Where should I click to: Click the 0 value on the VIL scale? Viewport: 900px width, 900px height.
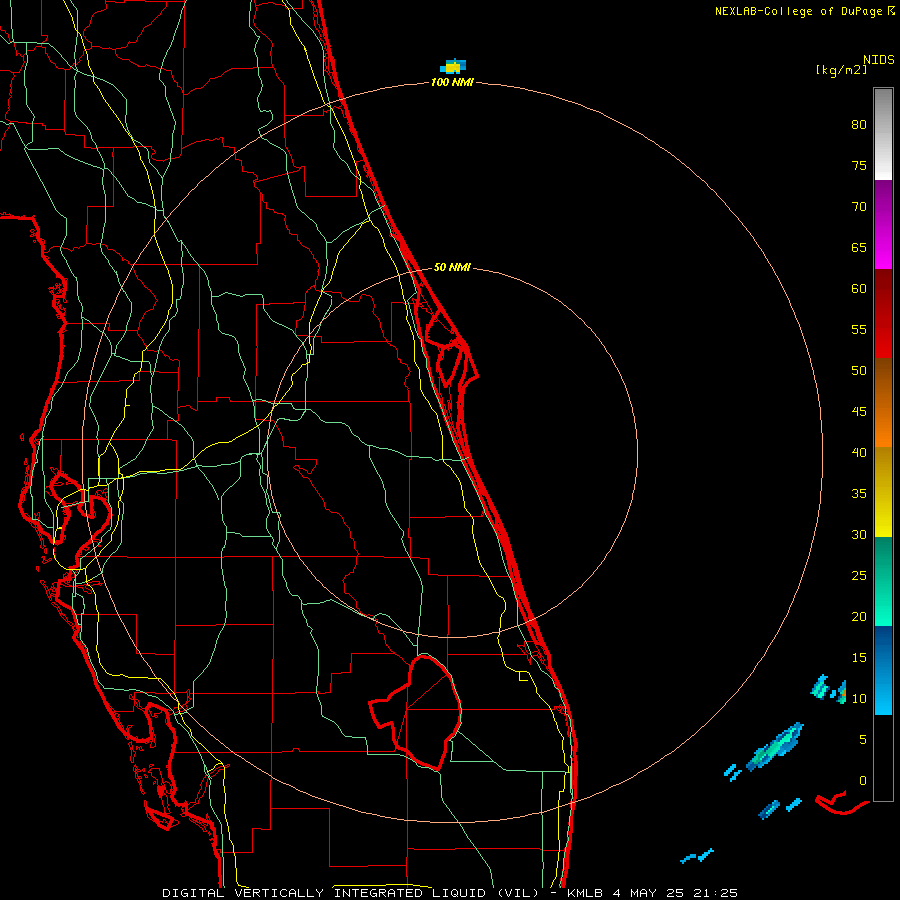point(863,781)
